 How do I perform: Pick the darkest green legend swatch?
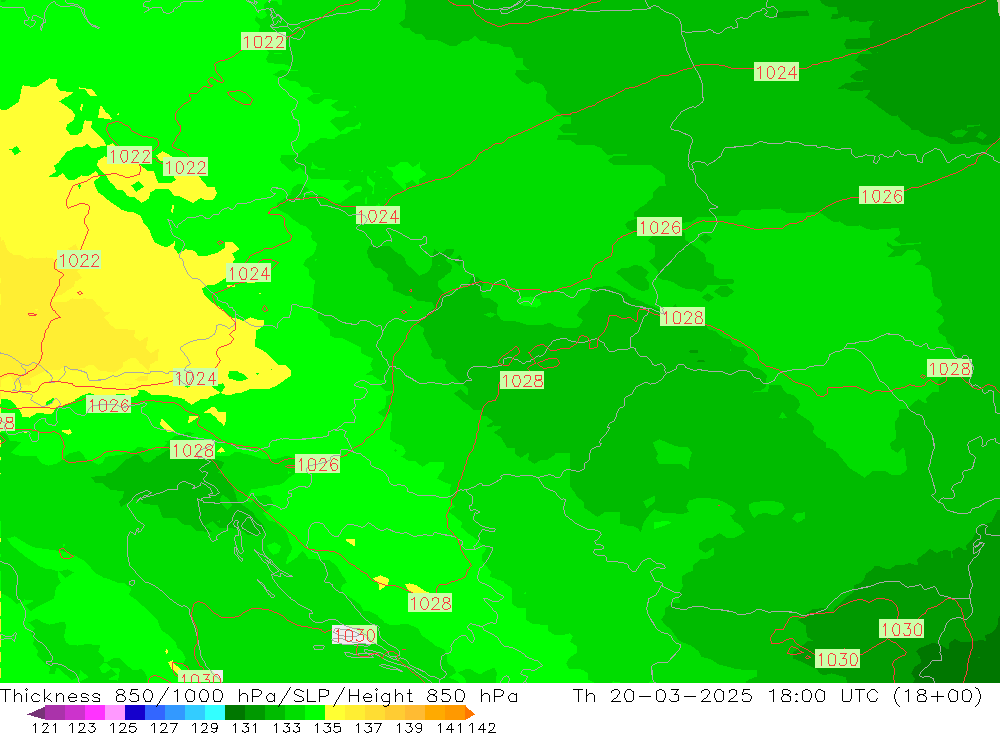[x=235, y=712]
